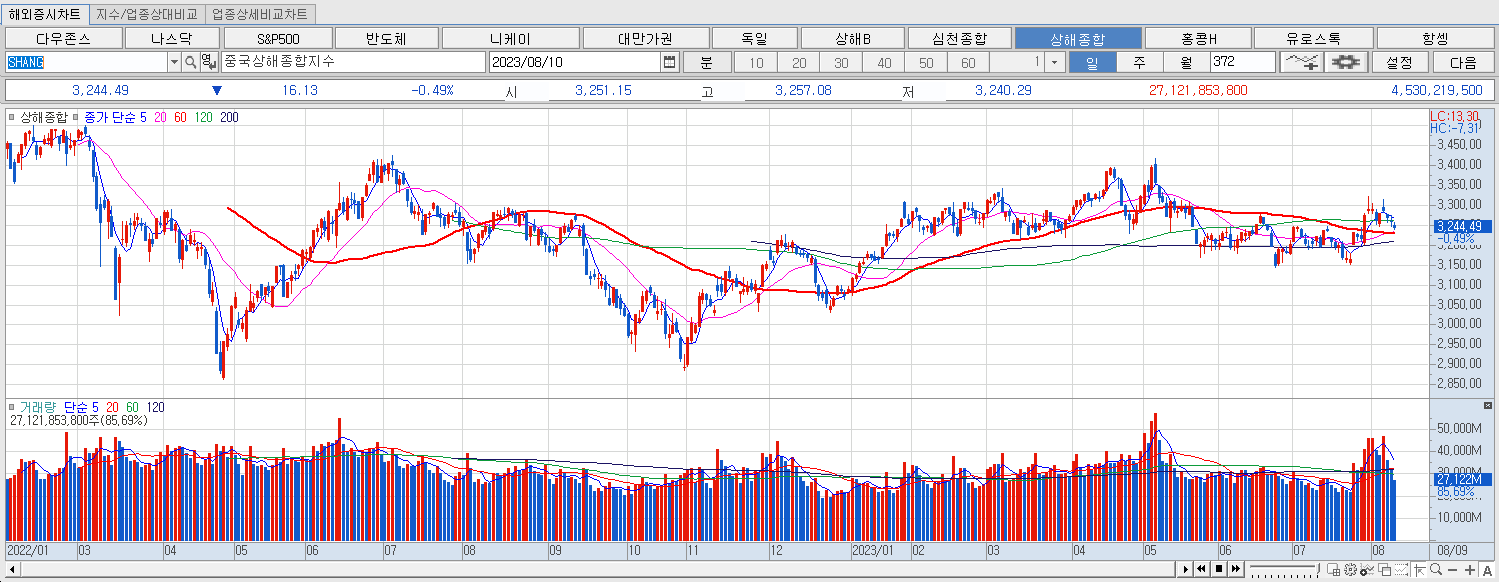Open the chart settings gear icon
Screen dimensions: 1499x582
(x=1346, y=61)
